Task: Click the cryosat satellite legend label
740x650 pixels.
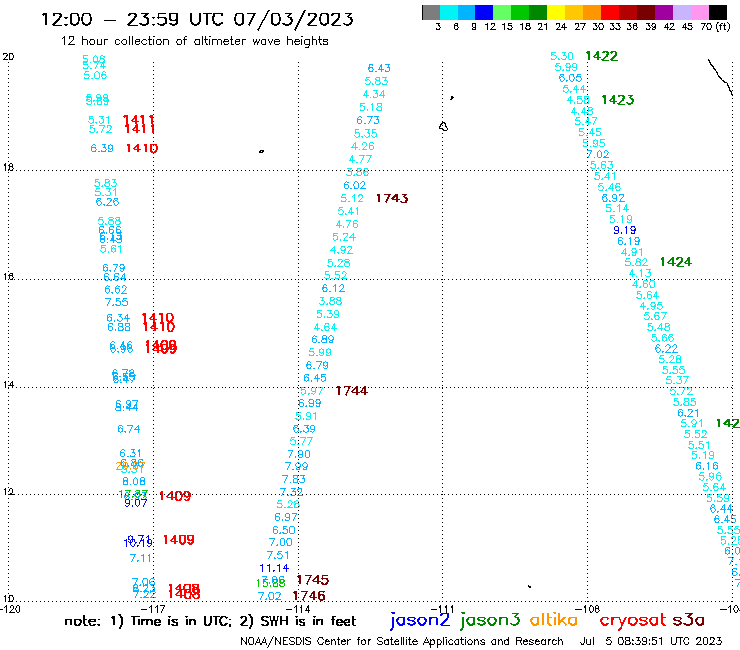Action: [x=633, y=620]
